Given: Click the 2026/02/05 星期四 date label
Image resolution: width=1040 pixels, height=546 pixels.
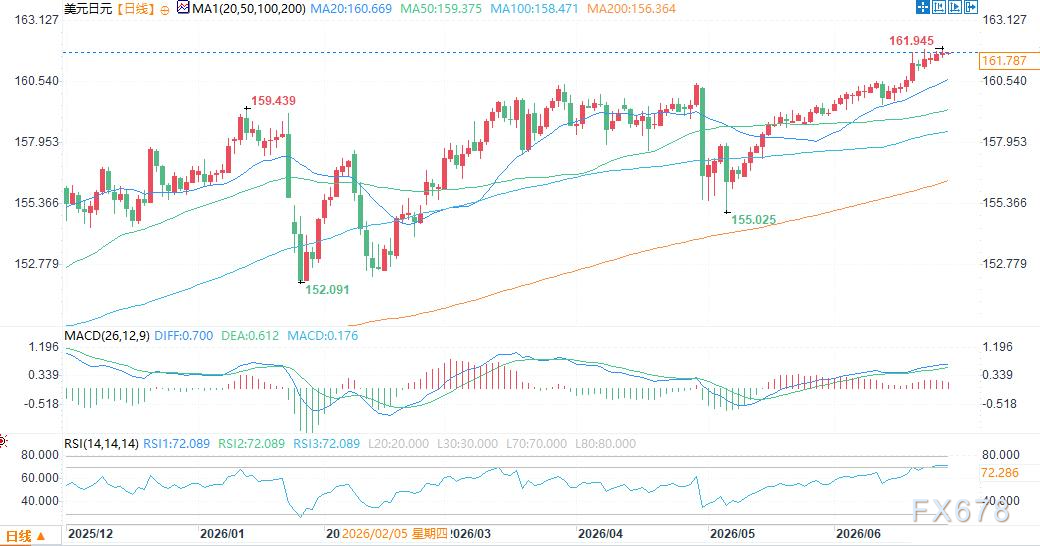Looking at the screenshot, I should [394, 533].
